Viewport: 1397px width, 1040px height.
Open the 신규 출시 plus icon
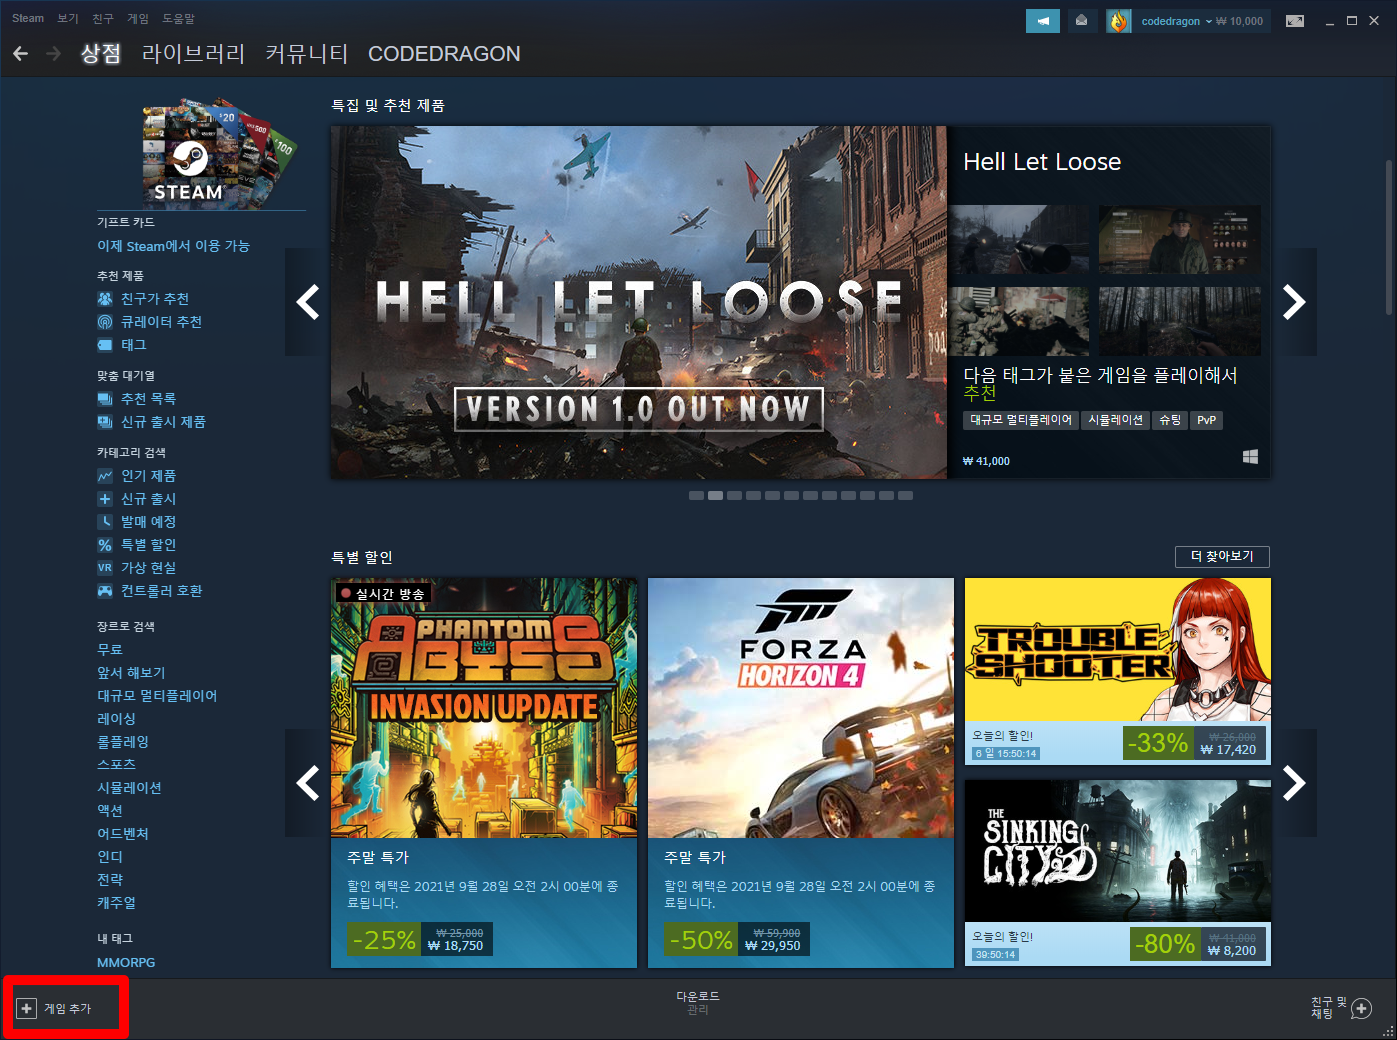coord(105,499)
